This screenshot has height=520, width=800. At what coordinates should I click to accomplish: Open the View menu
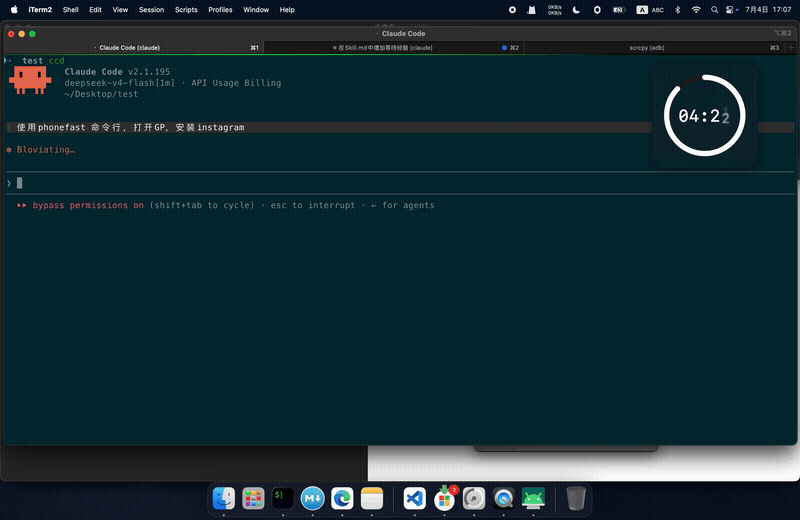120,10
